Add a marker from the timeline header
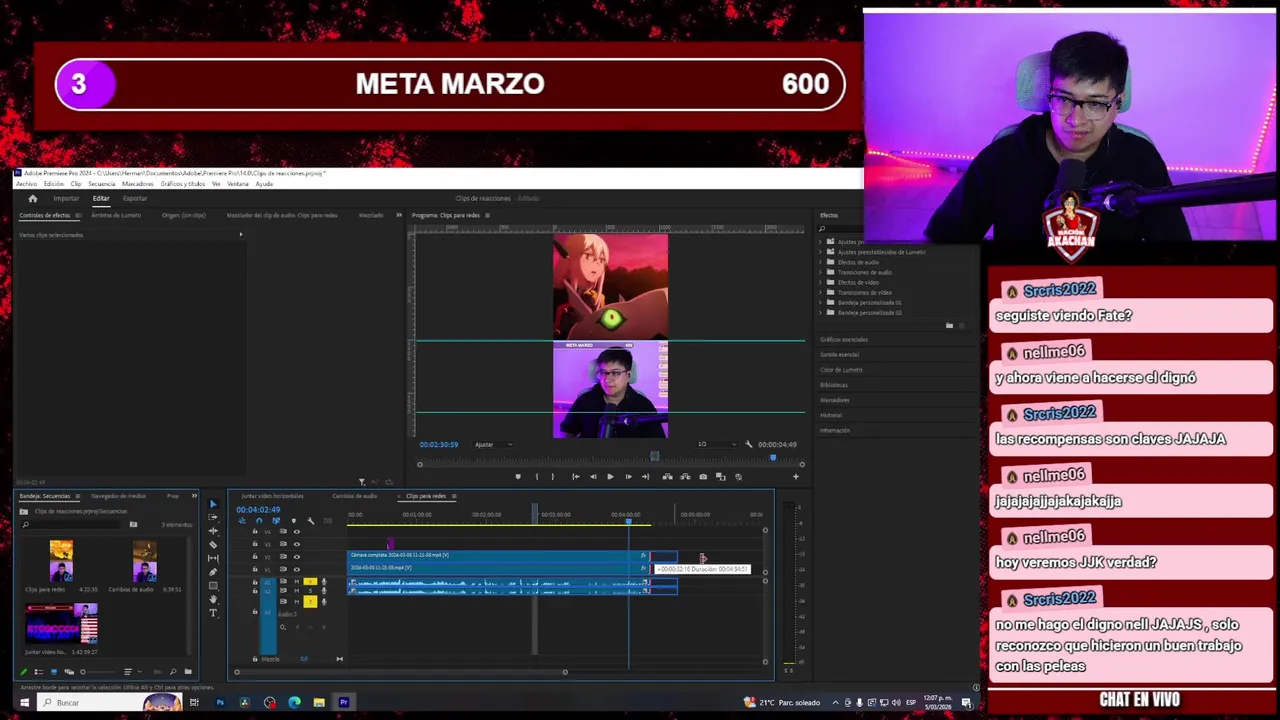The image size is (1280, 720). click(x=293, y=521)
